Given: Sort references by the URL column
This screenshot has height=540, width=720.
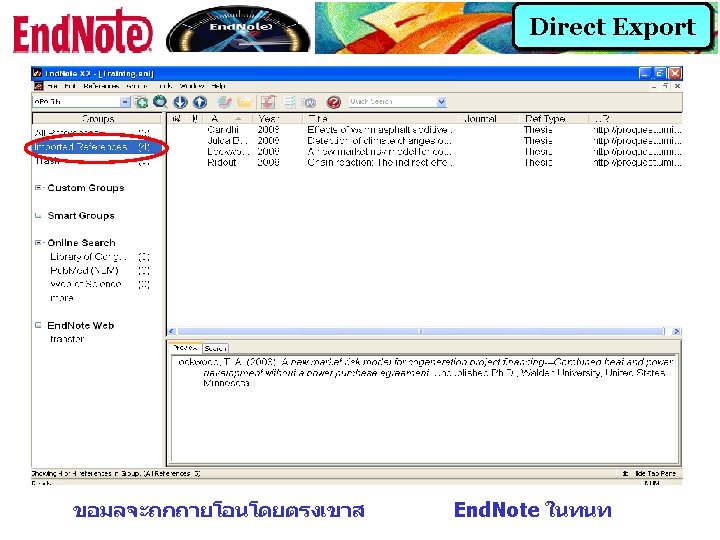Looking at the screenshot, I should tap(635, 119).
